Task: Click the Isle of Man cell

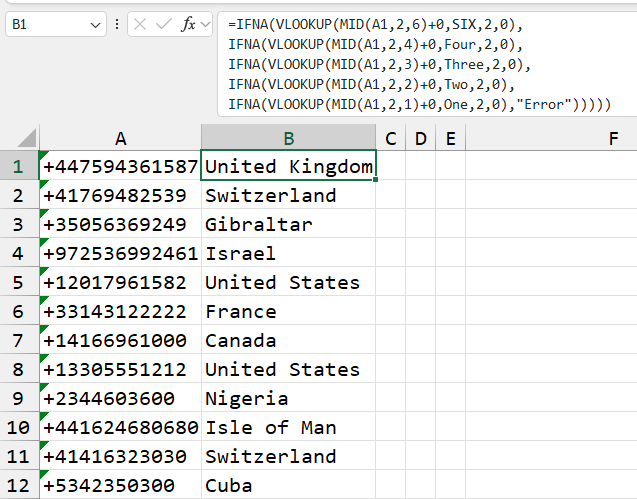Action: [x=288, y=428]
